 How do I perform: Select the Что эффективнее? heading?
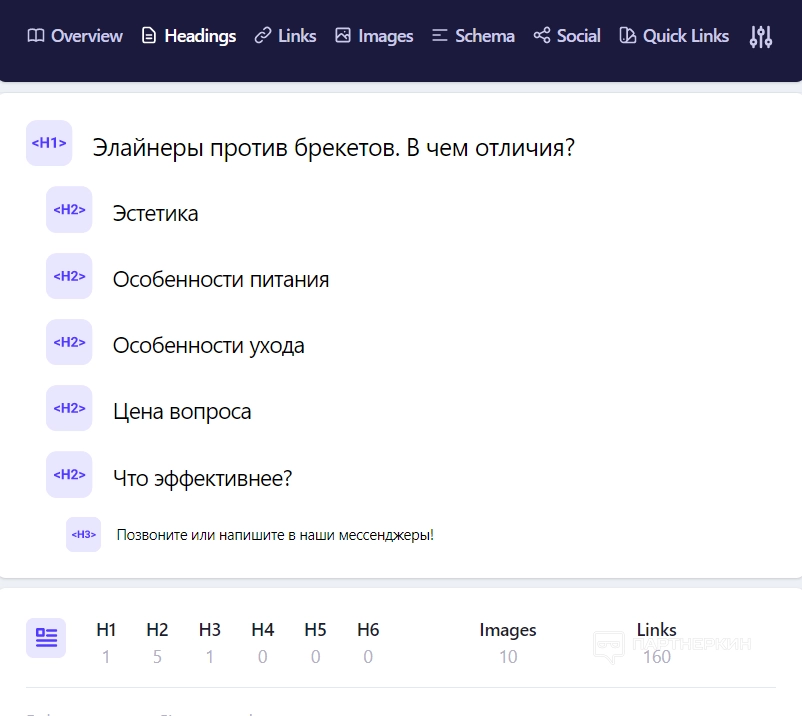pyautogui.click(x=202, y=479)
